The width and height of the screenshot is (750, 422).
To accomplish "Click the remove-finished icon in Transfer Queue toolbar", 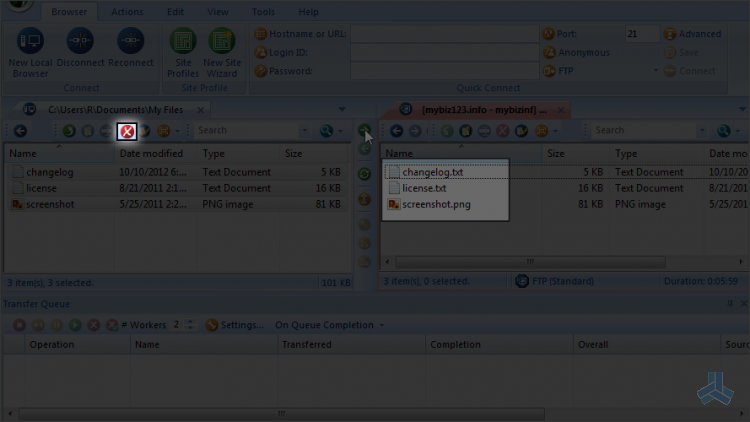I will point(112,325).
